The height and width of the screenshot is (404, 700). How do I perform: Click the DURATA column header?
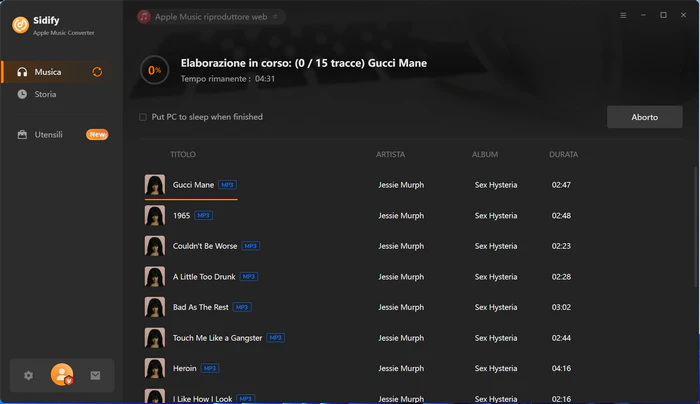[563, 154]
